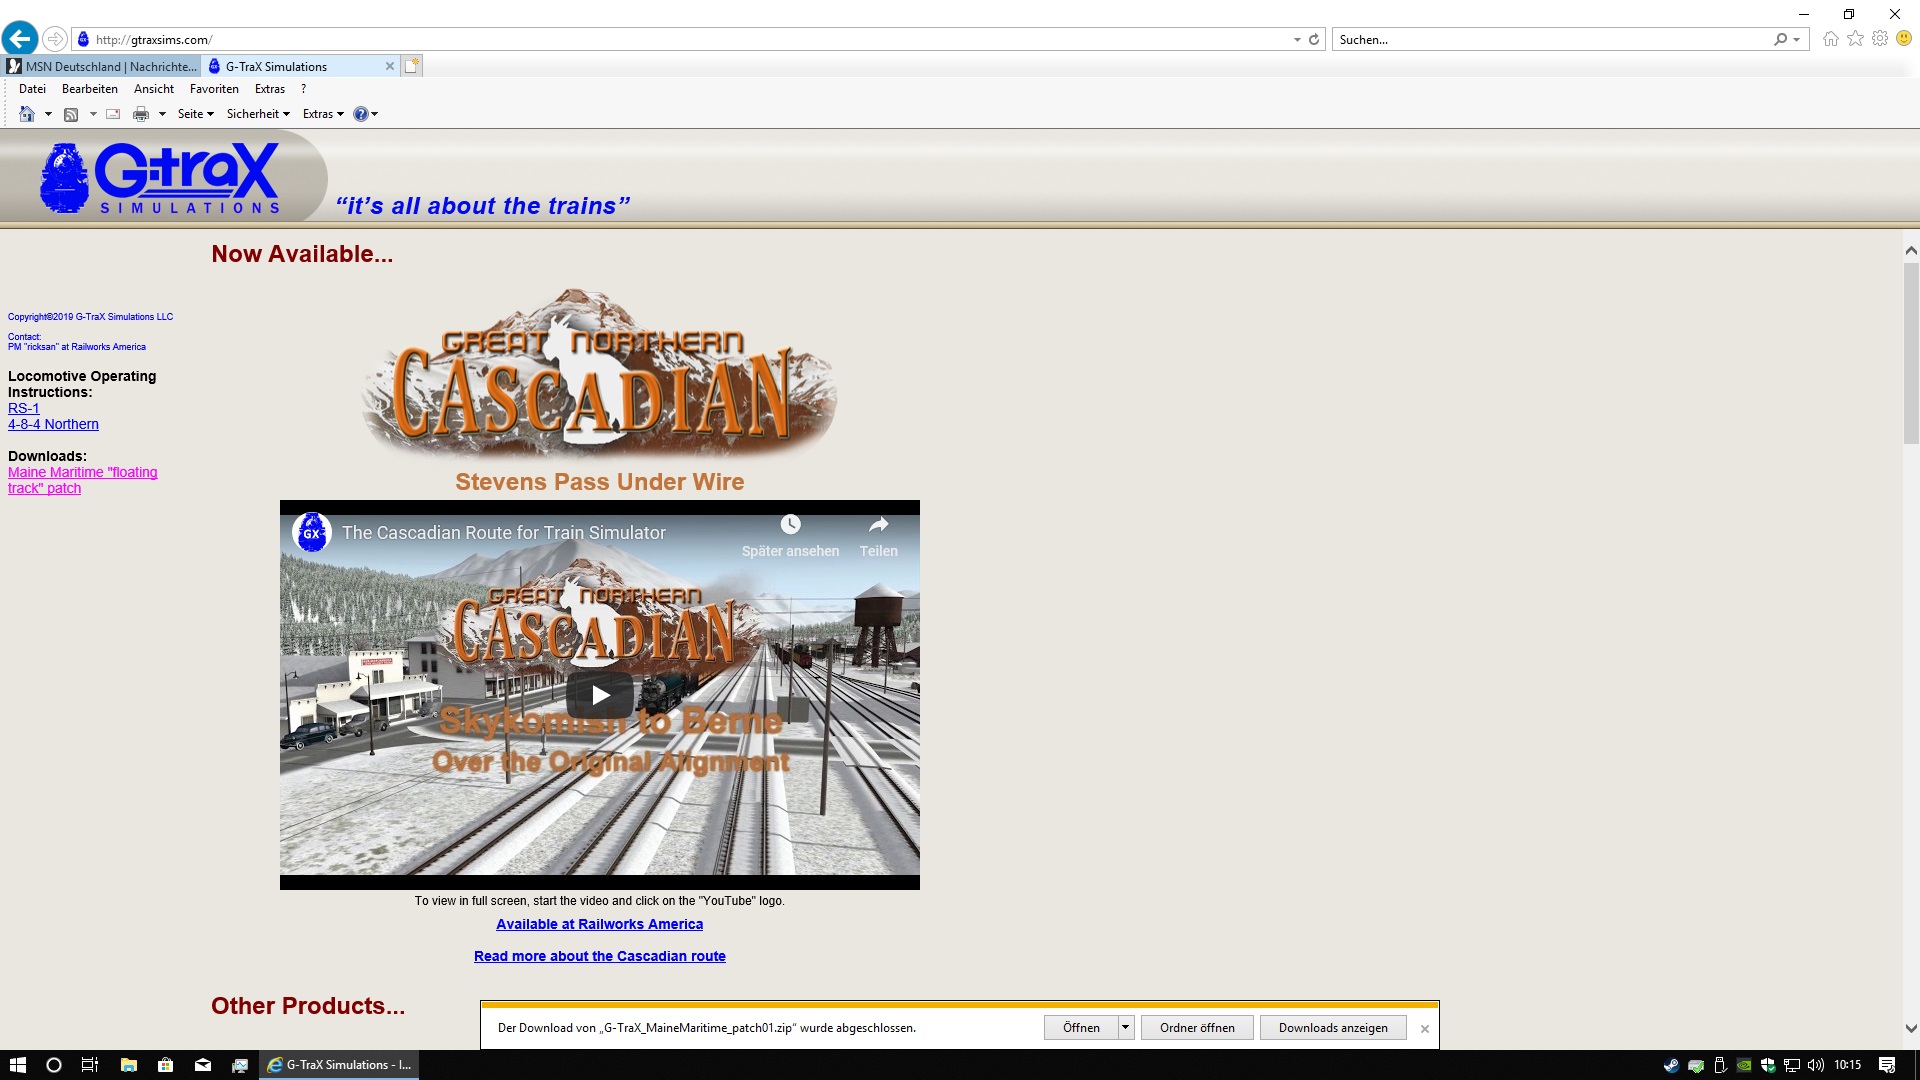Play the Cascadian Route video

[600, 695]
